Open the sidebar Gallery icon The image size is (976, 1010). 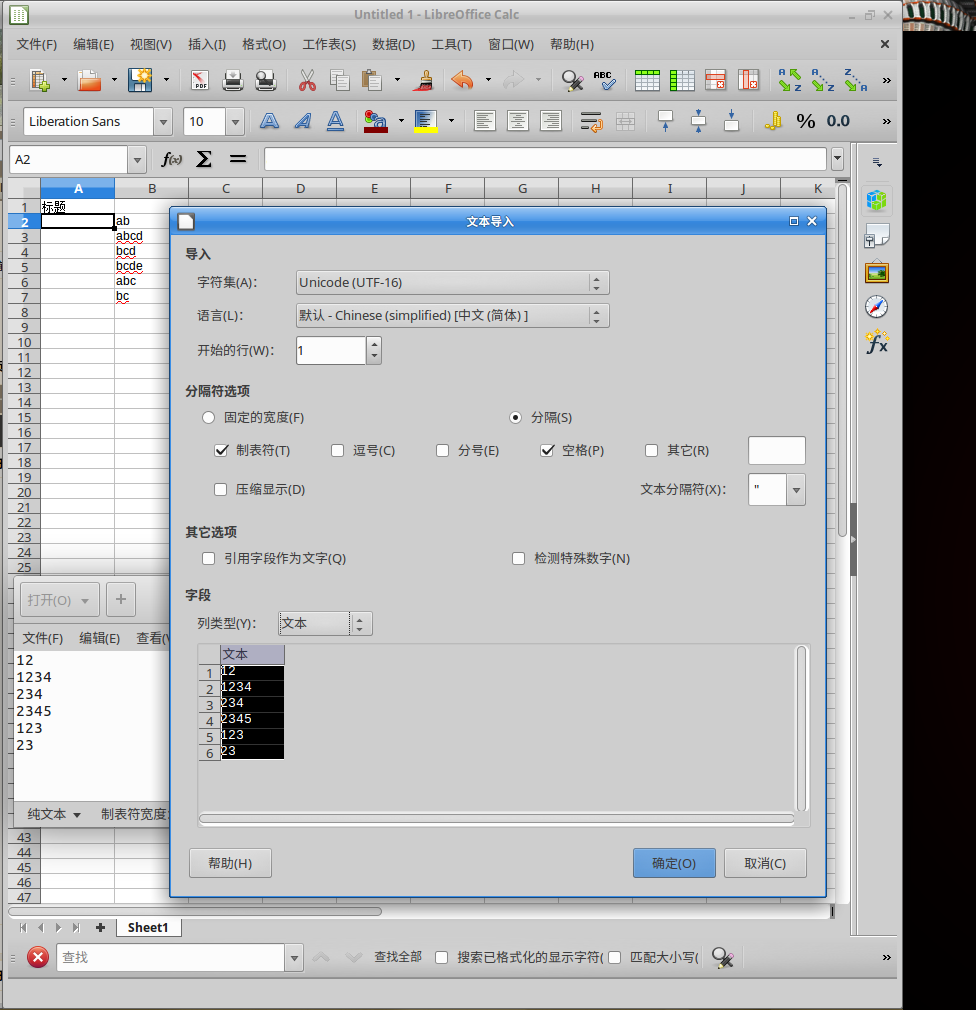pyautogui.click(x=877, y=273)
